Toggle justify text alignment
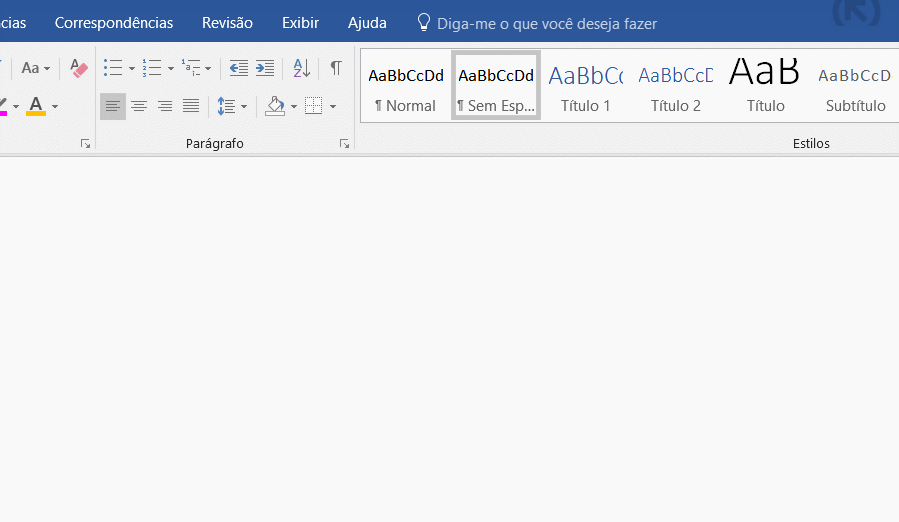Image resolution: width=899 pixels, height=522 pixels. (191, 106)
